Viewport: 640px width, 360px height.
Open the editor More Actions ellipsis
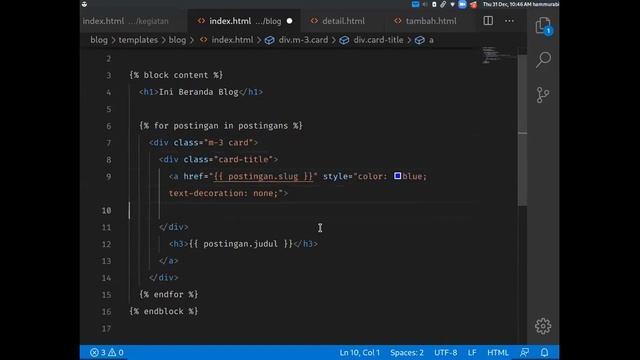coord(509,21)
